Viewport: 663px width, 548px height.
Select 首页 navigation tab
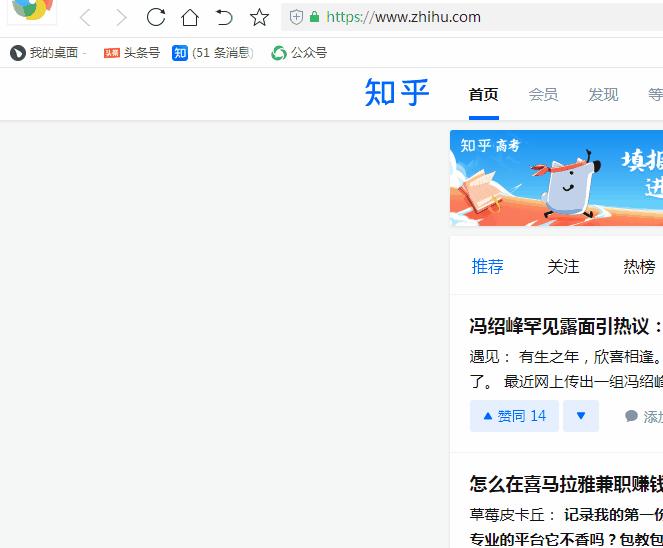coord(483,94)
